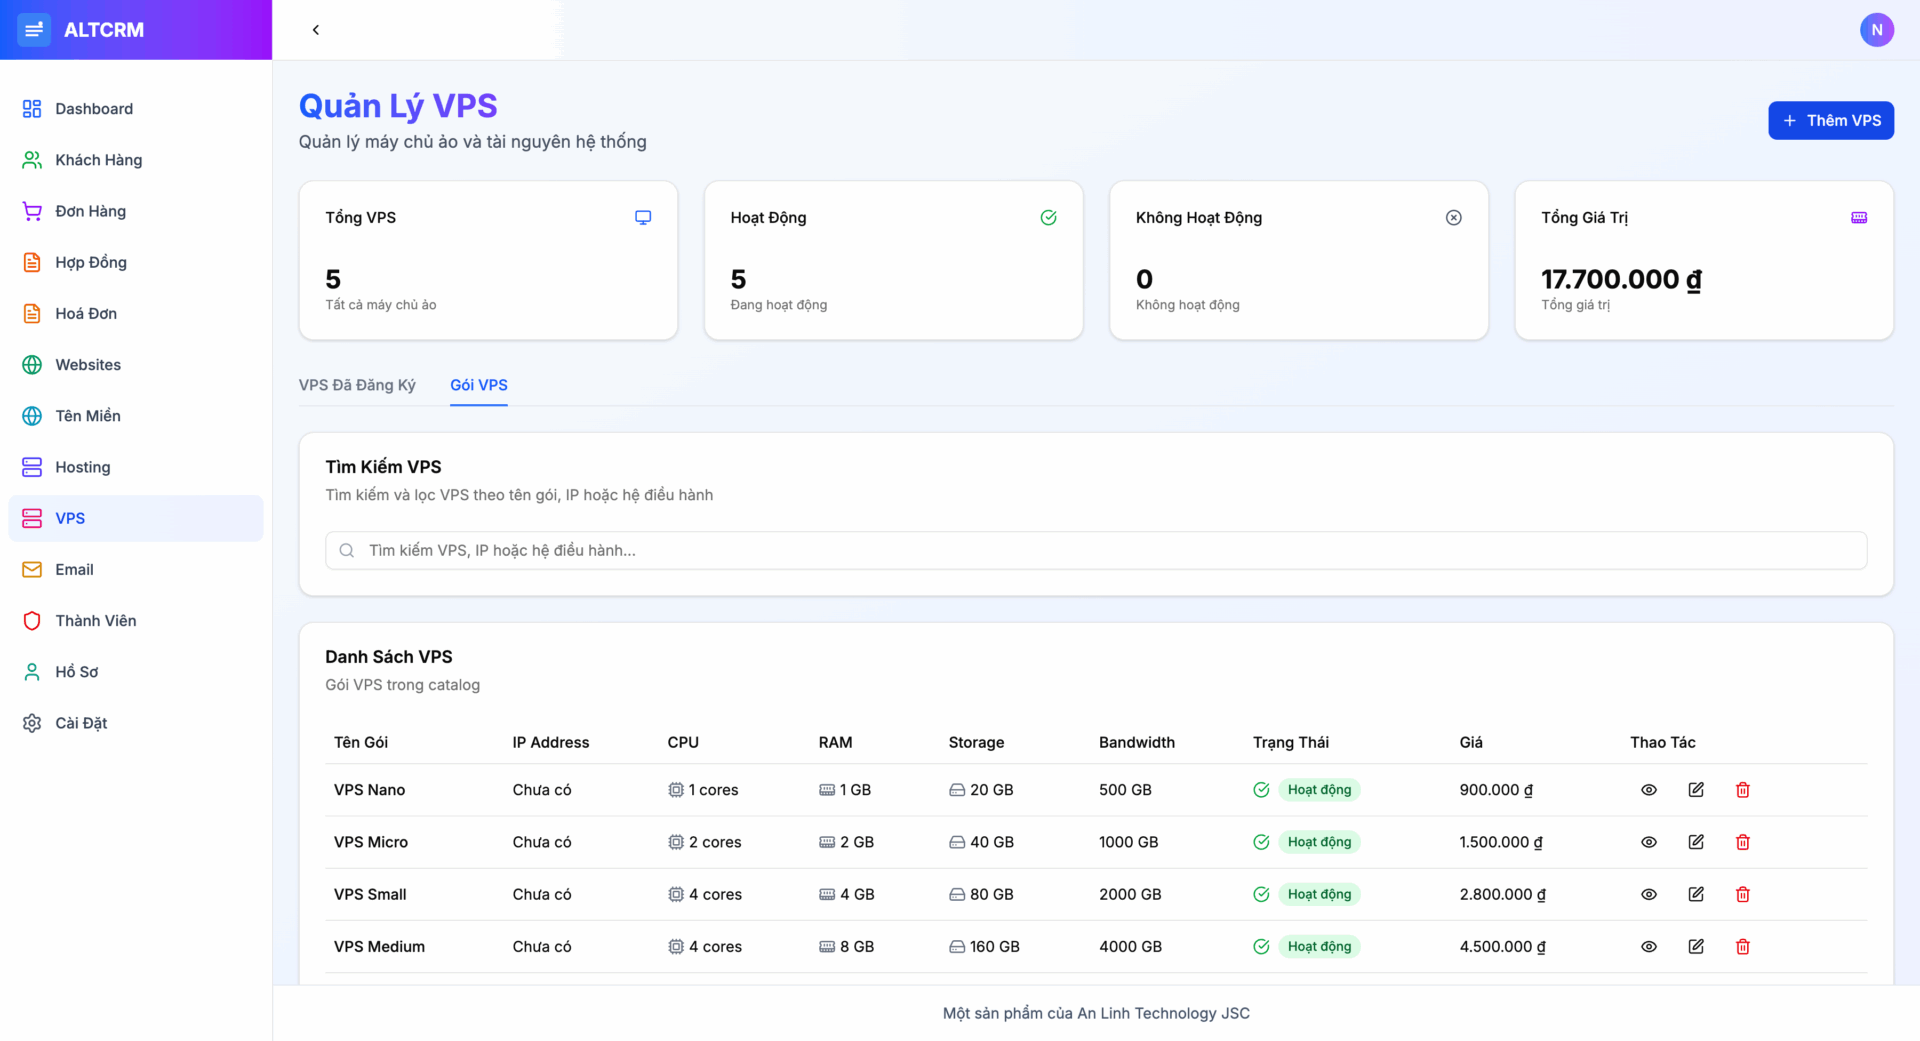Click the Thêm VPS button

click(1830, 120)
